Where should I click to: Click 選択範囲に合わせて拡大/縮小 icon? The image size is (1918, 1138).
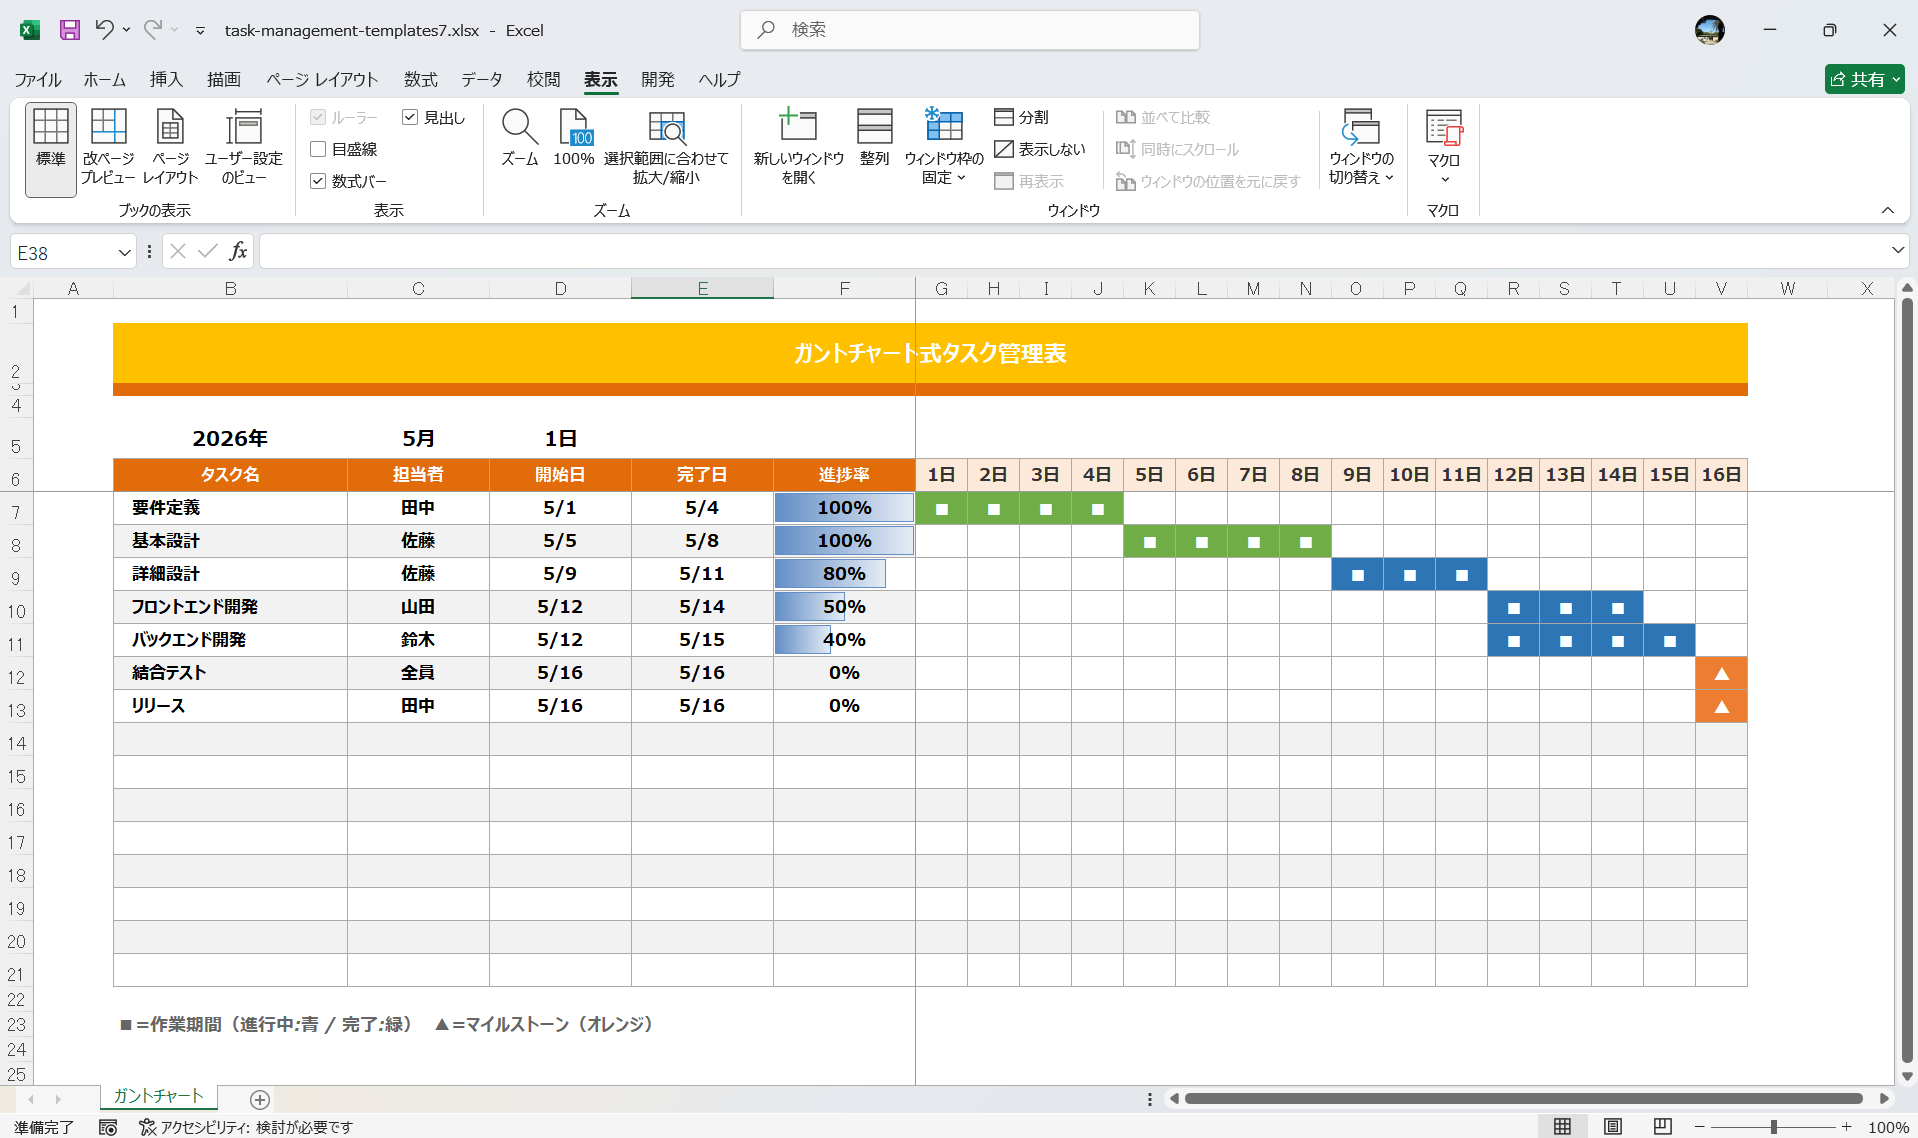click(x=666, y=148)
